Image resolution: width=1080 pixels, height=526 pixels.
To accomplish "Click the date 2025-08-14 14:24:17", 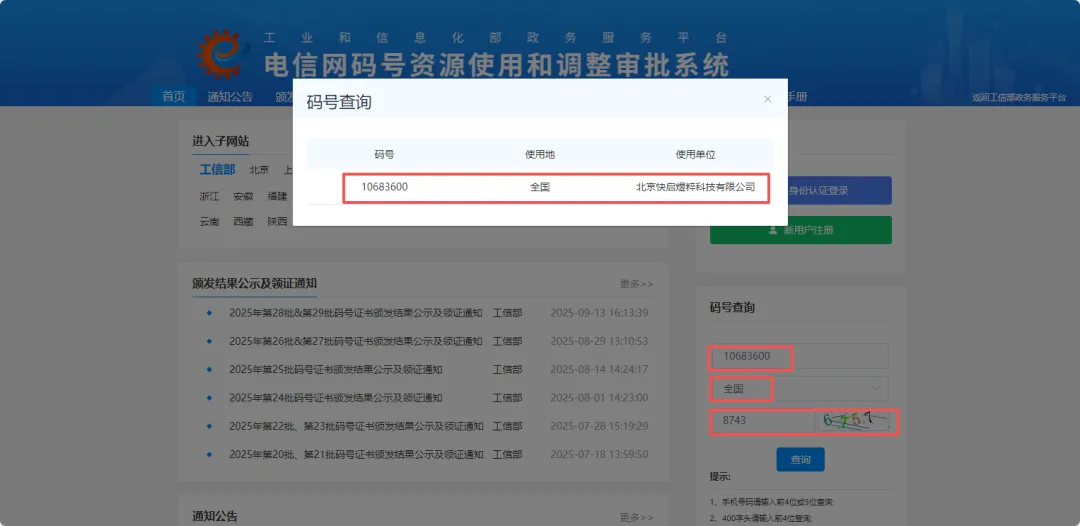I will pyautogui.click(x=599, y=370).
